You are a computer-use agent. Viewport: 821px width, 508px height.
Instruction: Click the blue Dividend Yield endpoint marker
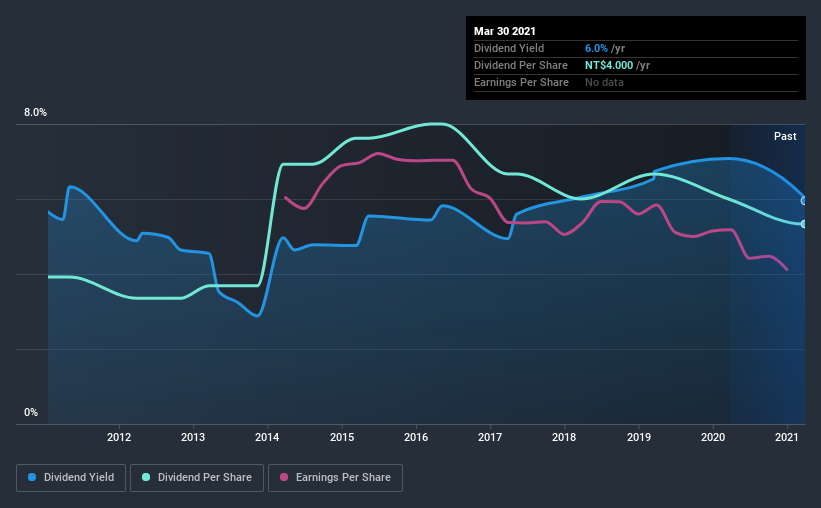pos(803,201)
